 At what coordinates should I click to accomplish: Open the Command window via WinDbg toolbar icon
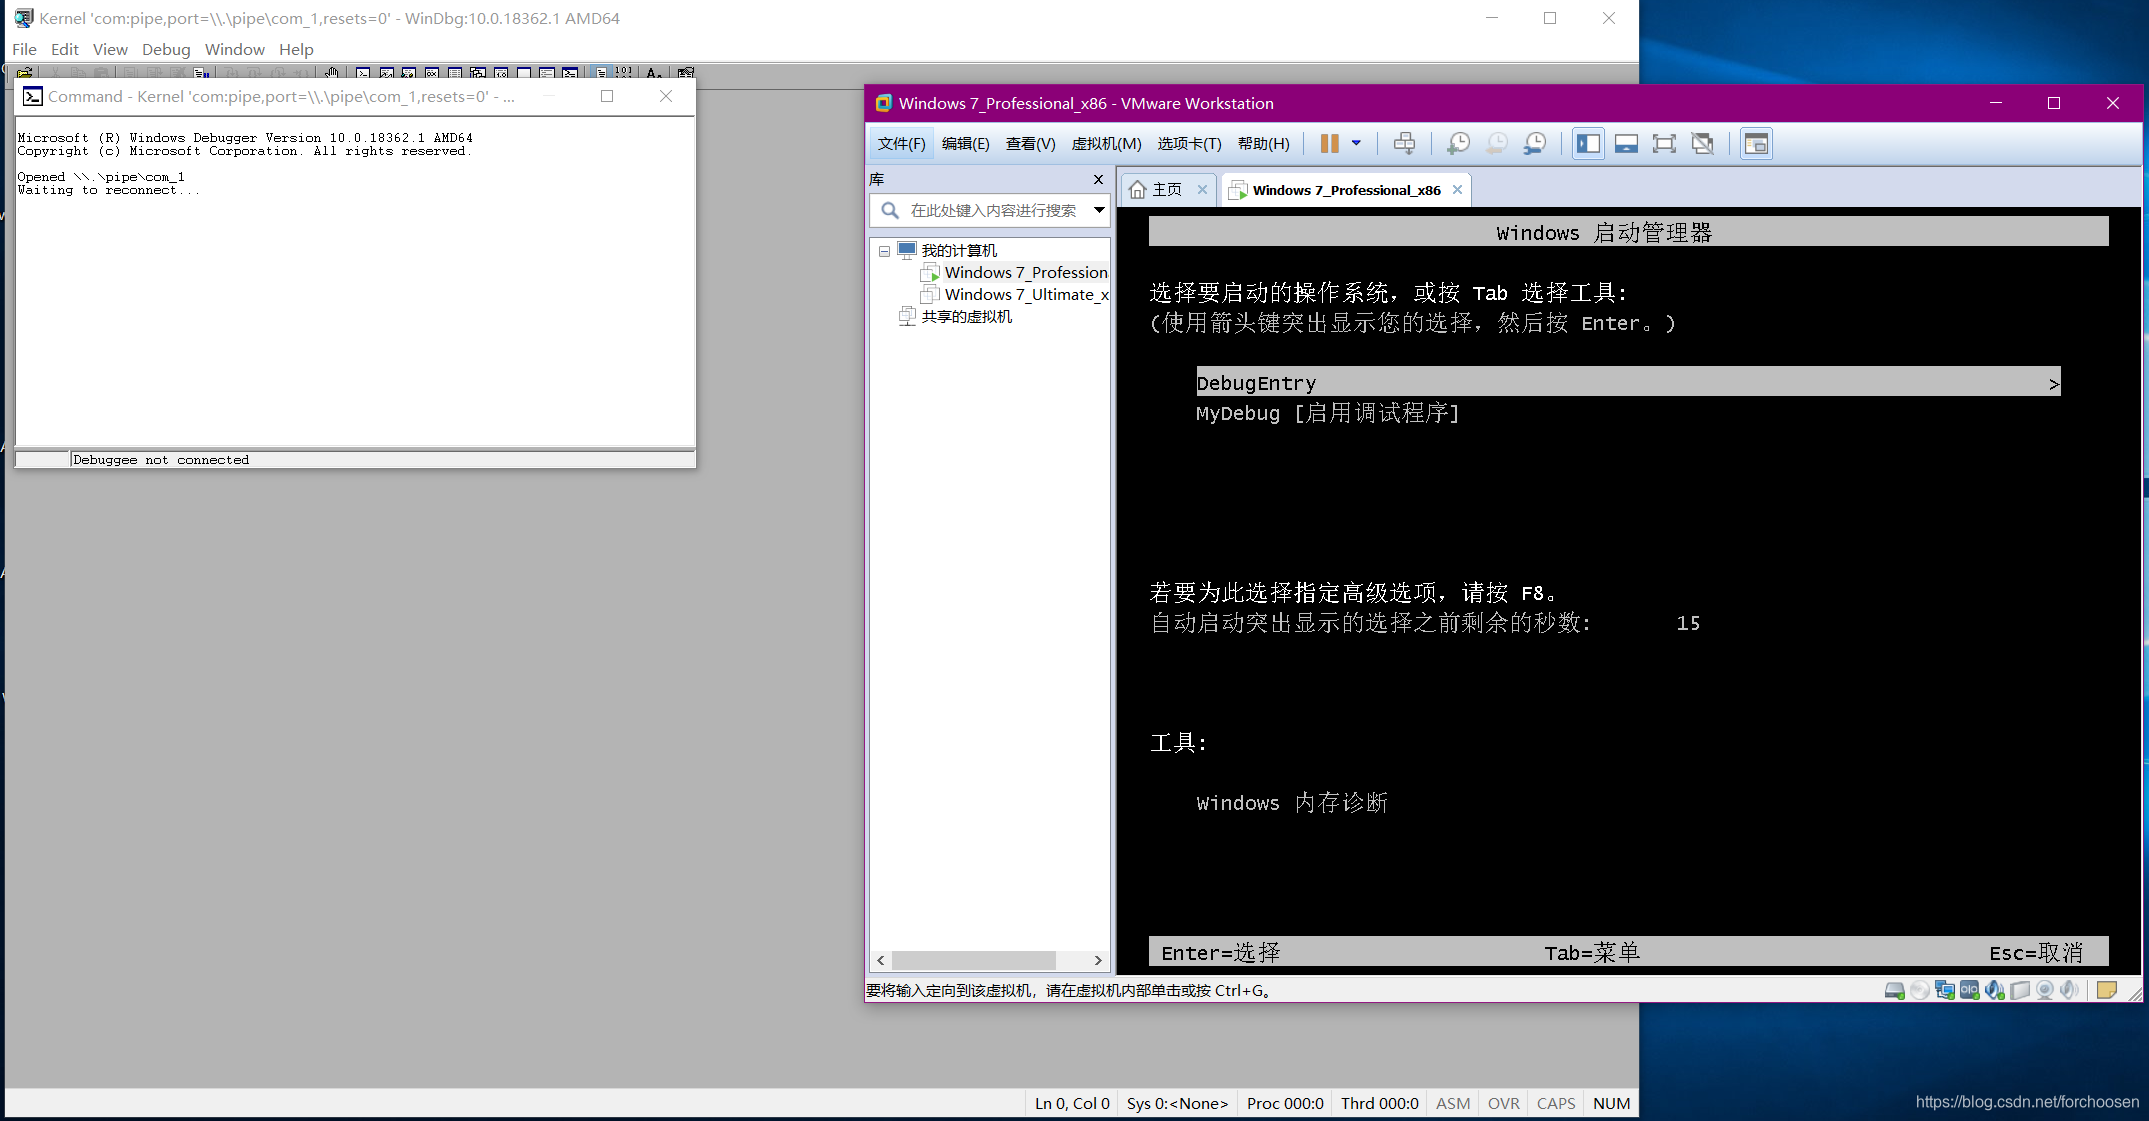tap(362, 73)
